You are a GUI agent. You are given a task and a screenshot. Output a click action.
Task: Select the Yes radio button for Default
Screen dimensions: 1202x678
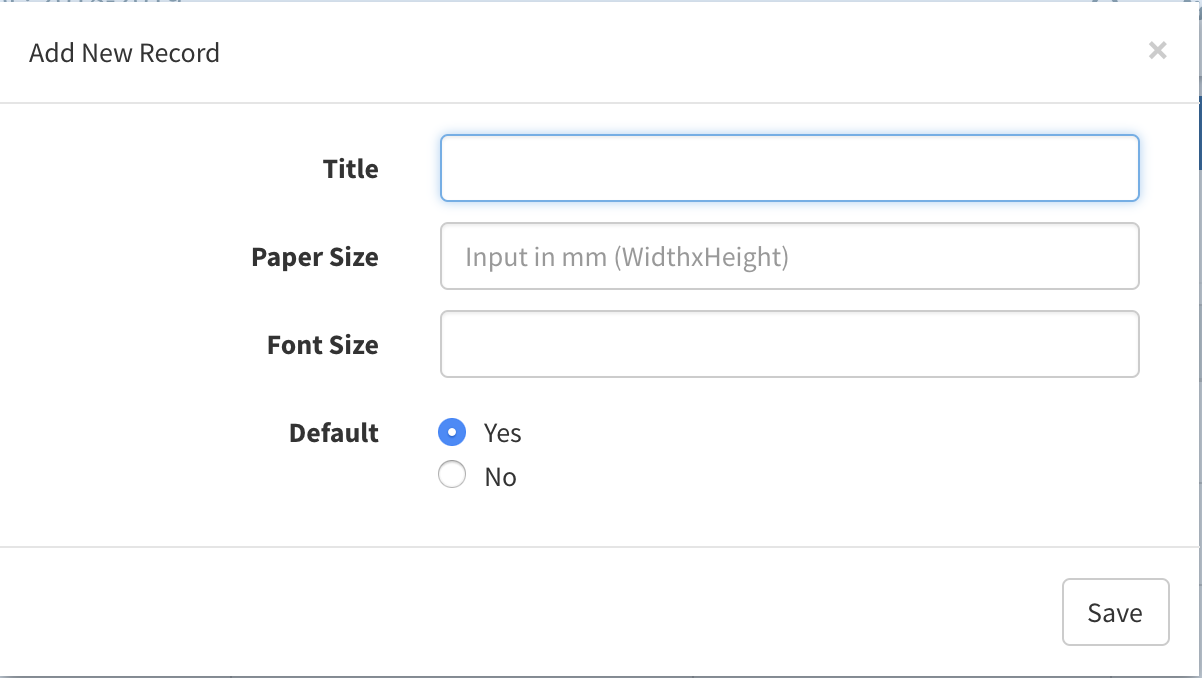pyautogui.click(x=452, y=432)
